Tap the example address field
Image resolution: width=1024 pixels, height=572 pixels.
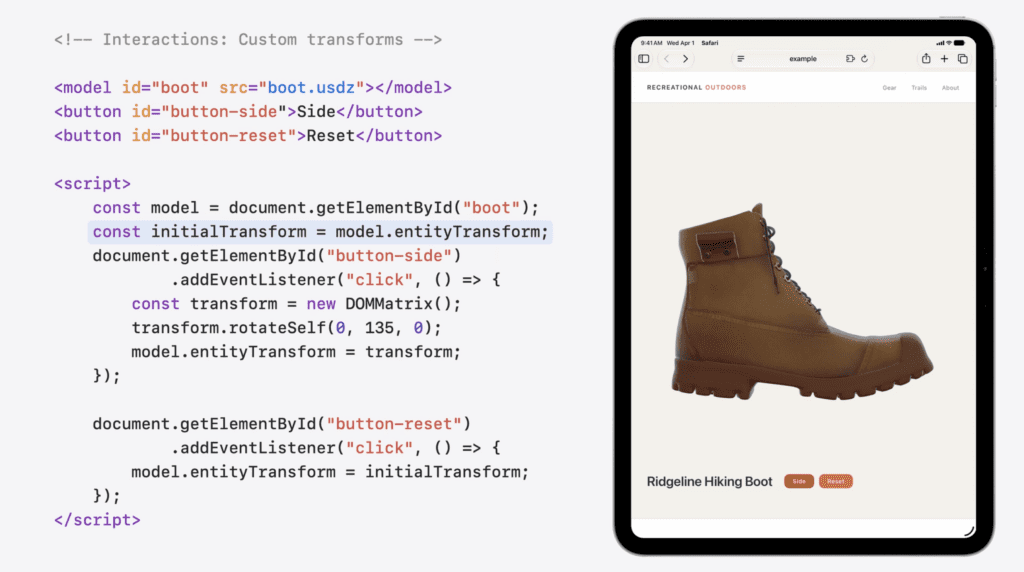coord(803,59)
